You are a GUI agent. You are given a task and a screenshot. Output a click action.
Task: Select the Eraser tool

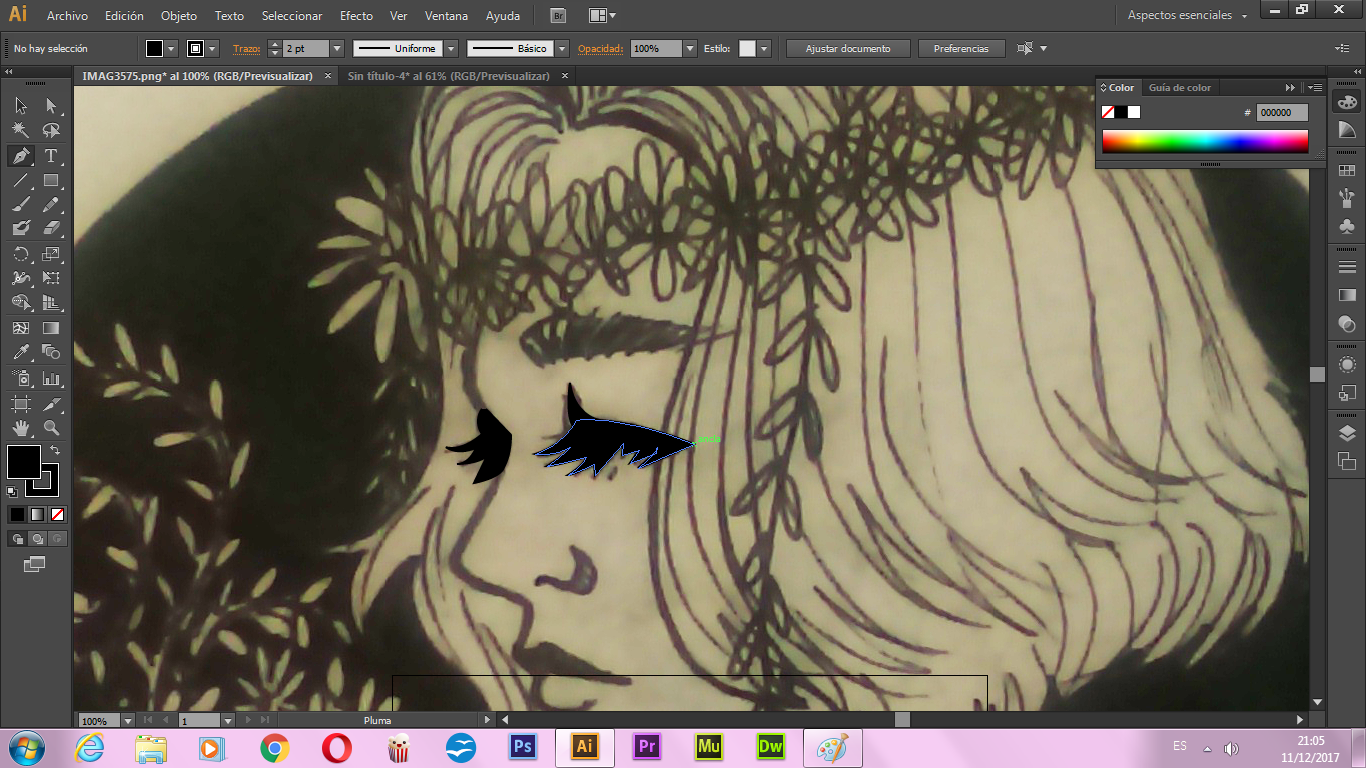[51, 228]
